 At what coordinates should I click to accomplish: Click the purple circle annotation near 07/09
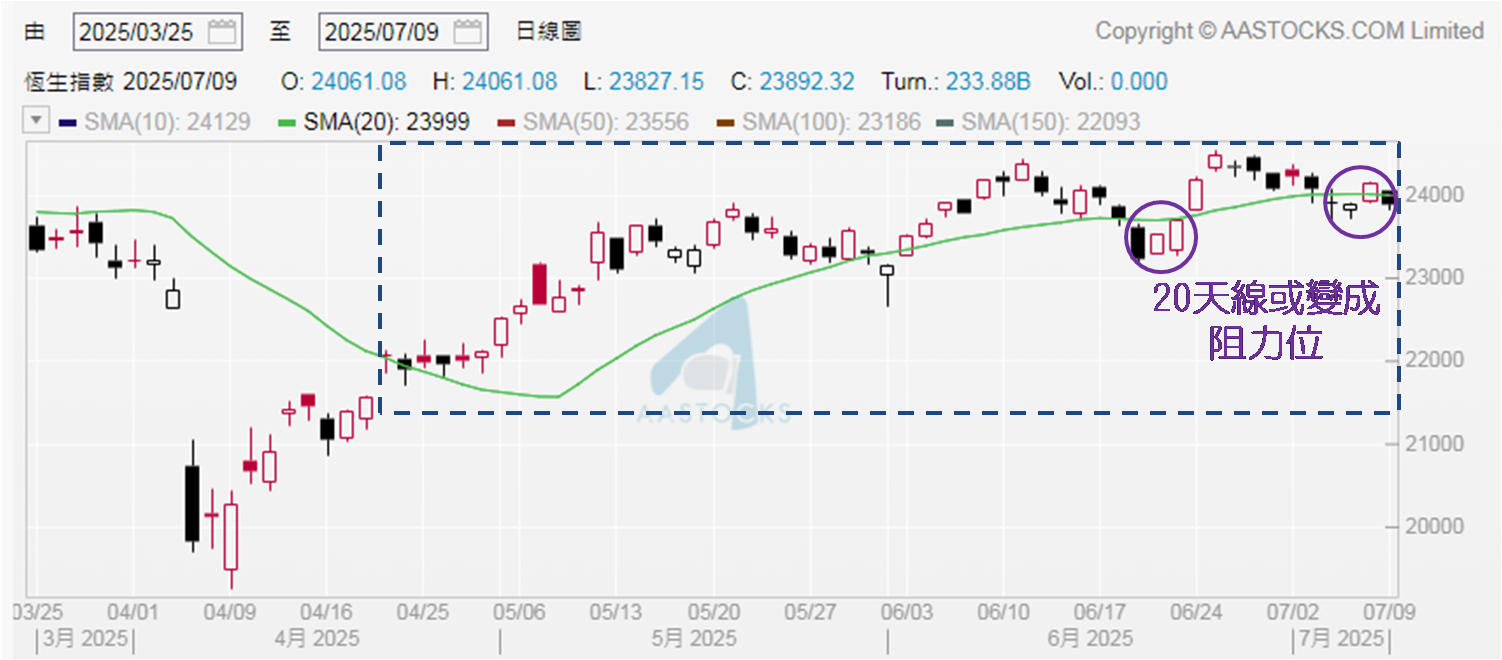[1361, 201]
